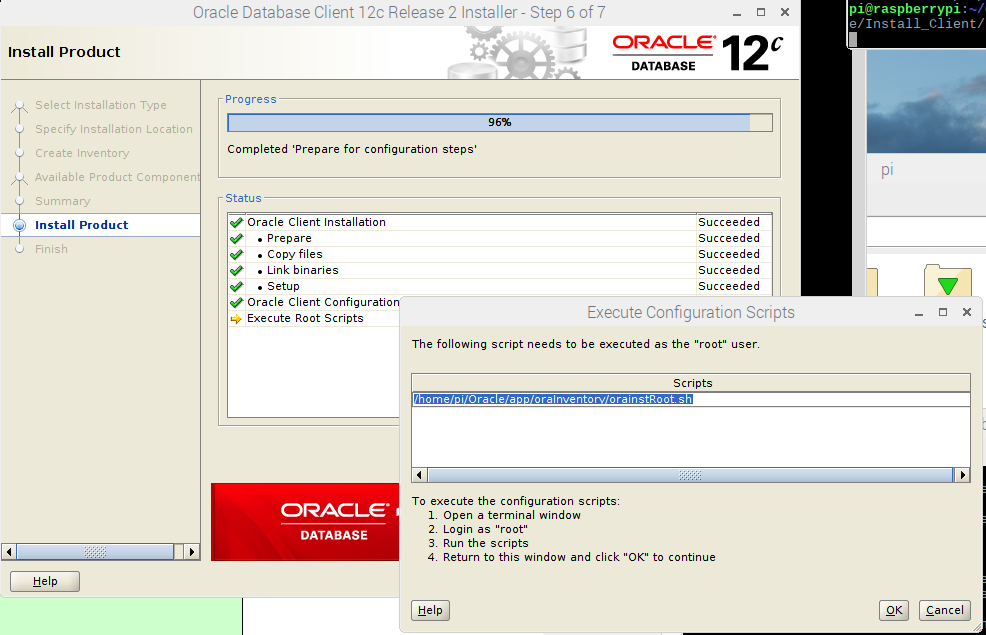Maximize the Oracle installer window
Screen dimensions: 986x635
761,13
